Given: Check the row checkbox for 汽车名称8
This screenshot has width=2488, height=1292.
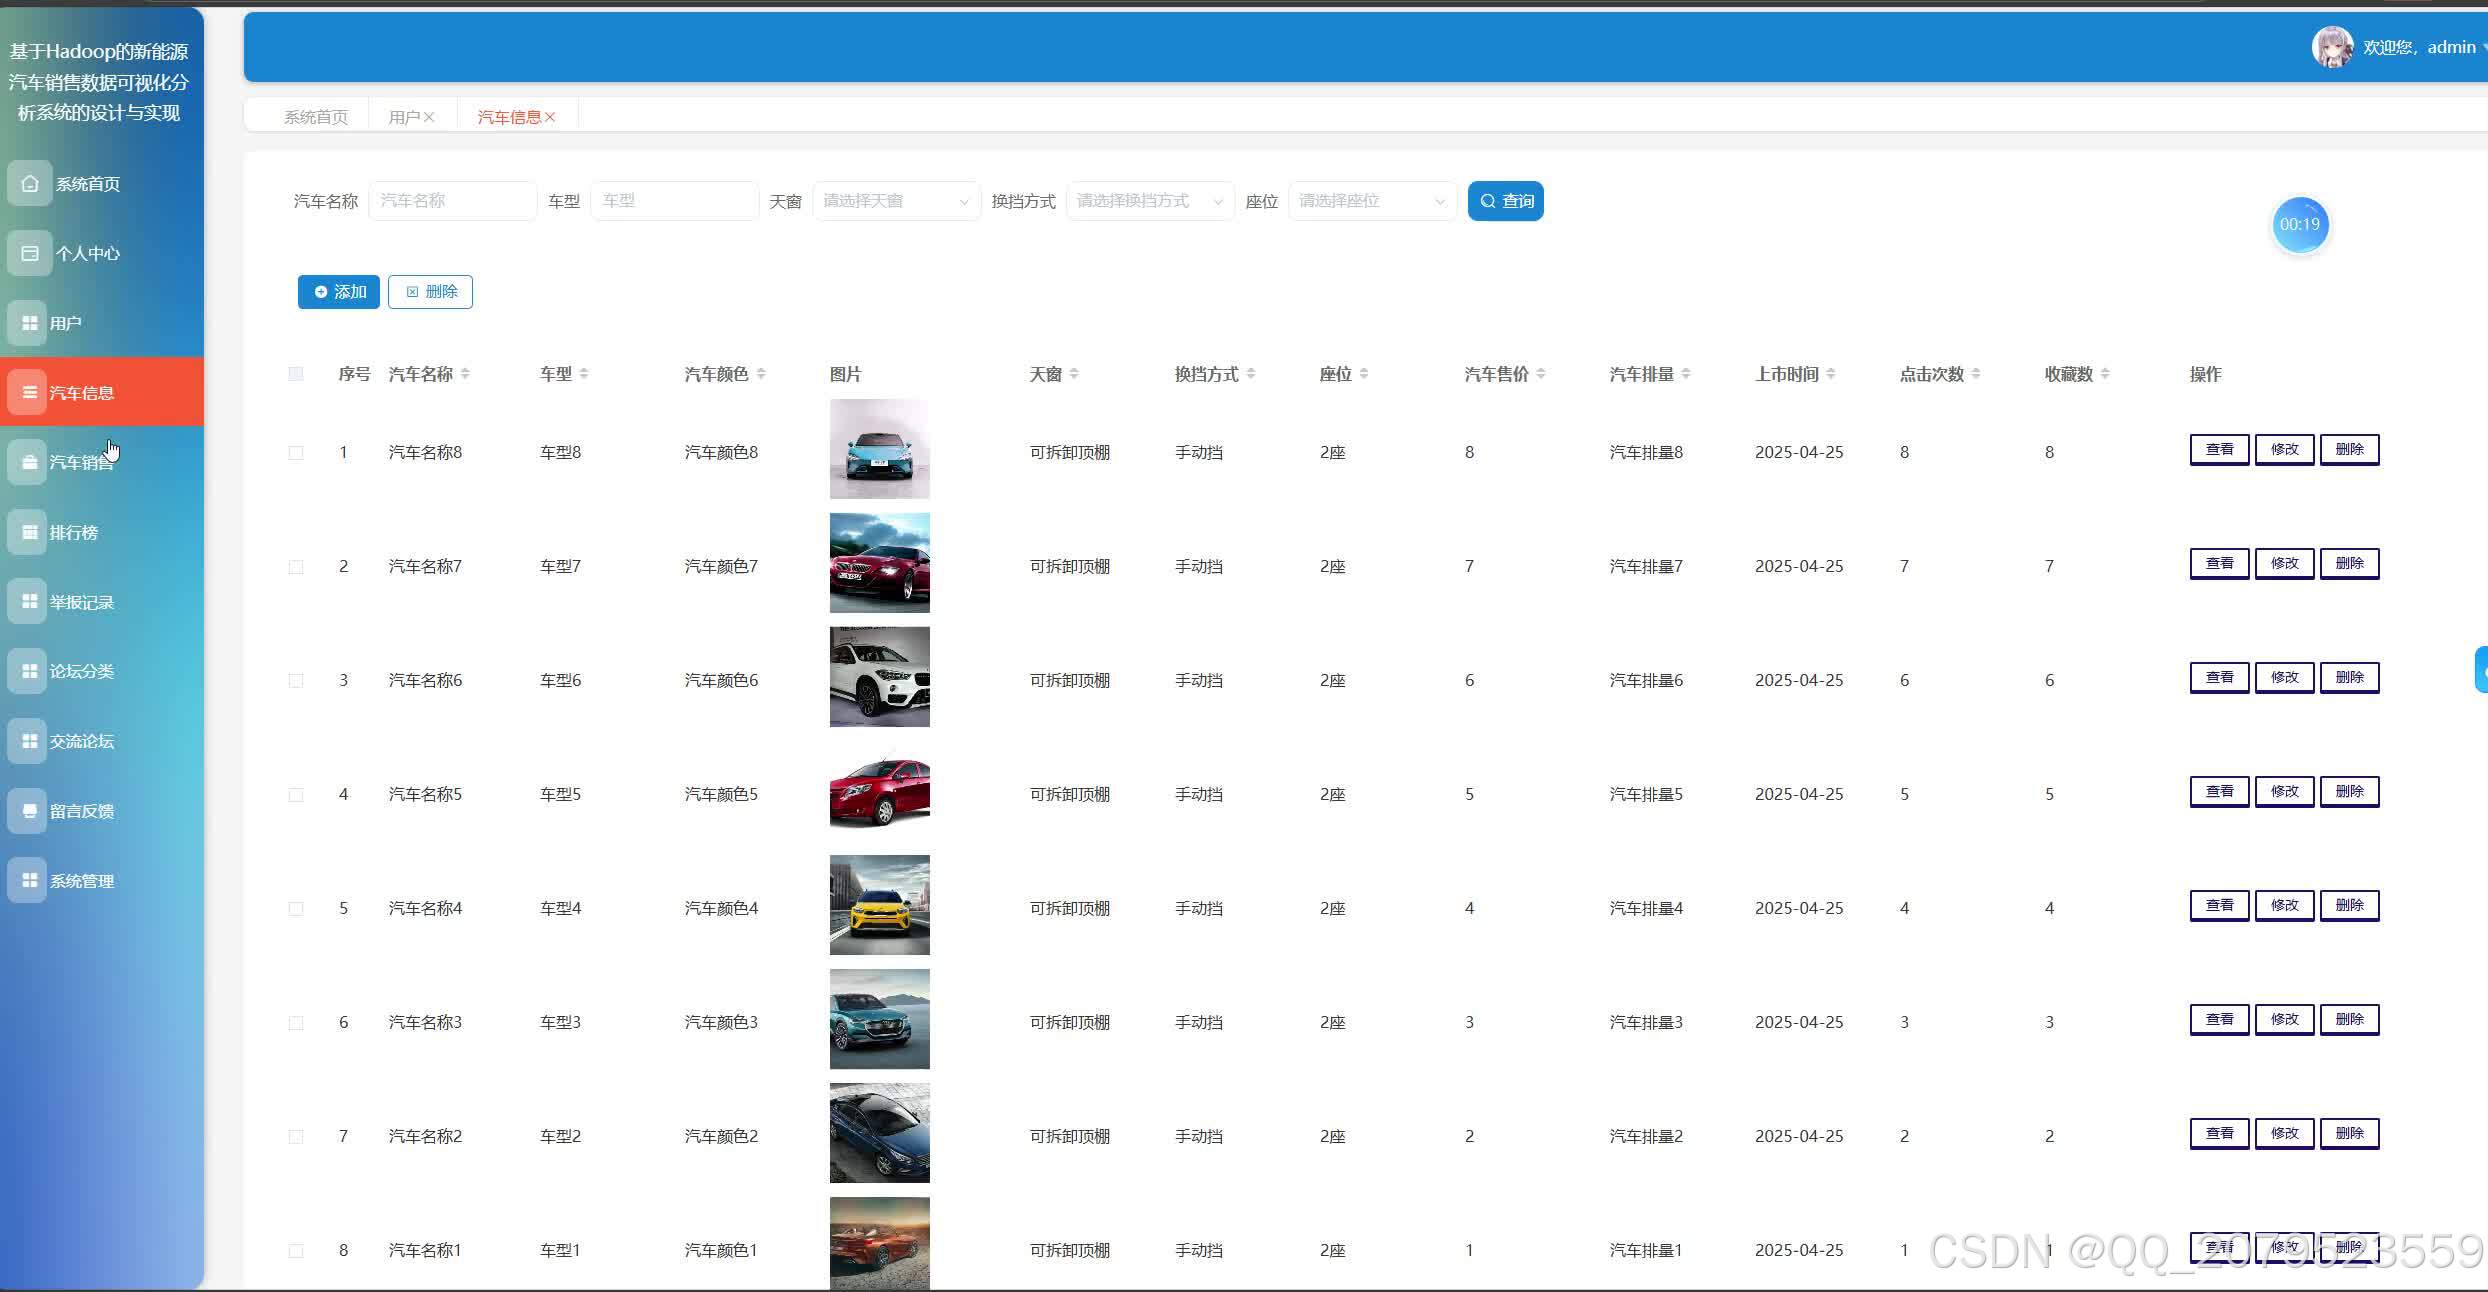Looking at the screenshot, I should pyautogui.click(x=296, y=453).
